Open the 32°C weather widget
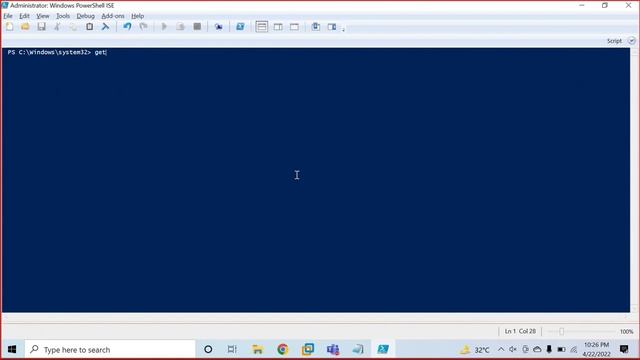 point(475,350)
